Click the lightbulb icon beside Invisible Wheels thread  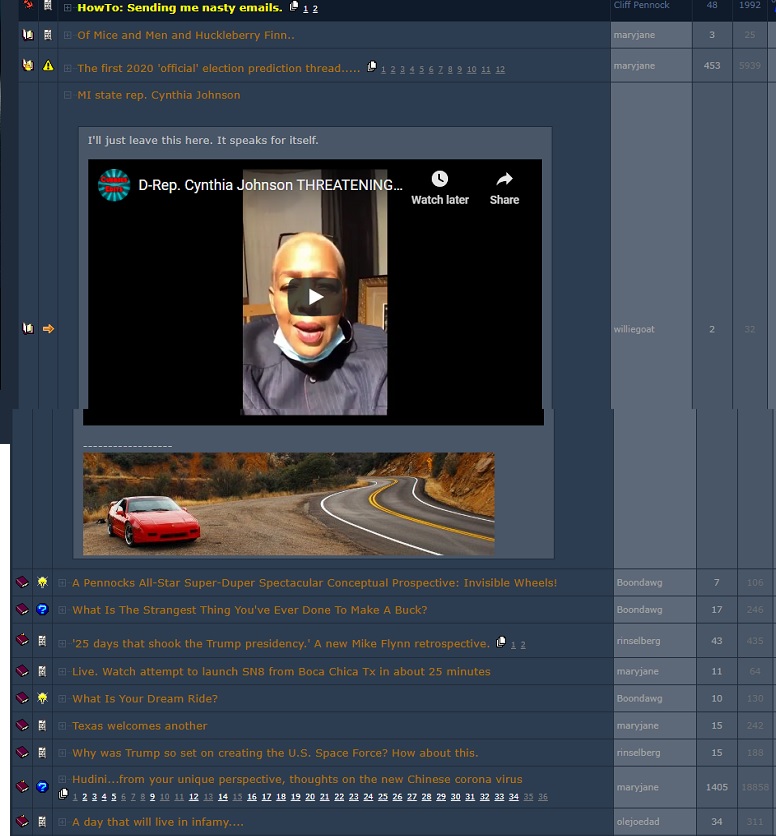click(x=42, y=582)
